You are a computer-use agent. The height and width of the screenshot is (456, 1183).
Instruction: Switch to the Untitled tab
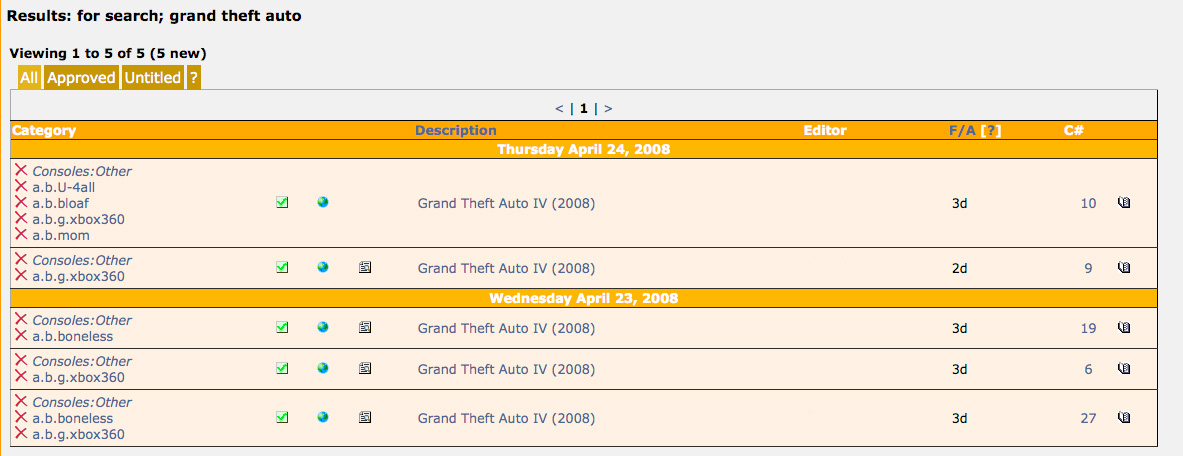click(152, 78)
